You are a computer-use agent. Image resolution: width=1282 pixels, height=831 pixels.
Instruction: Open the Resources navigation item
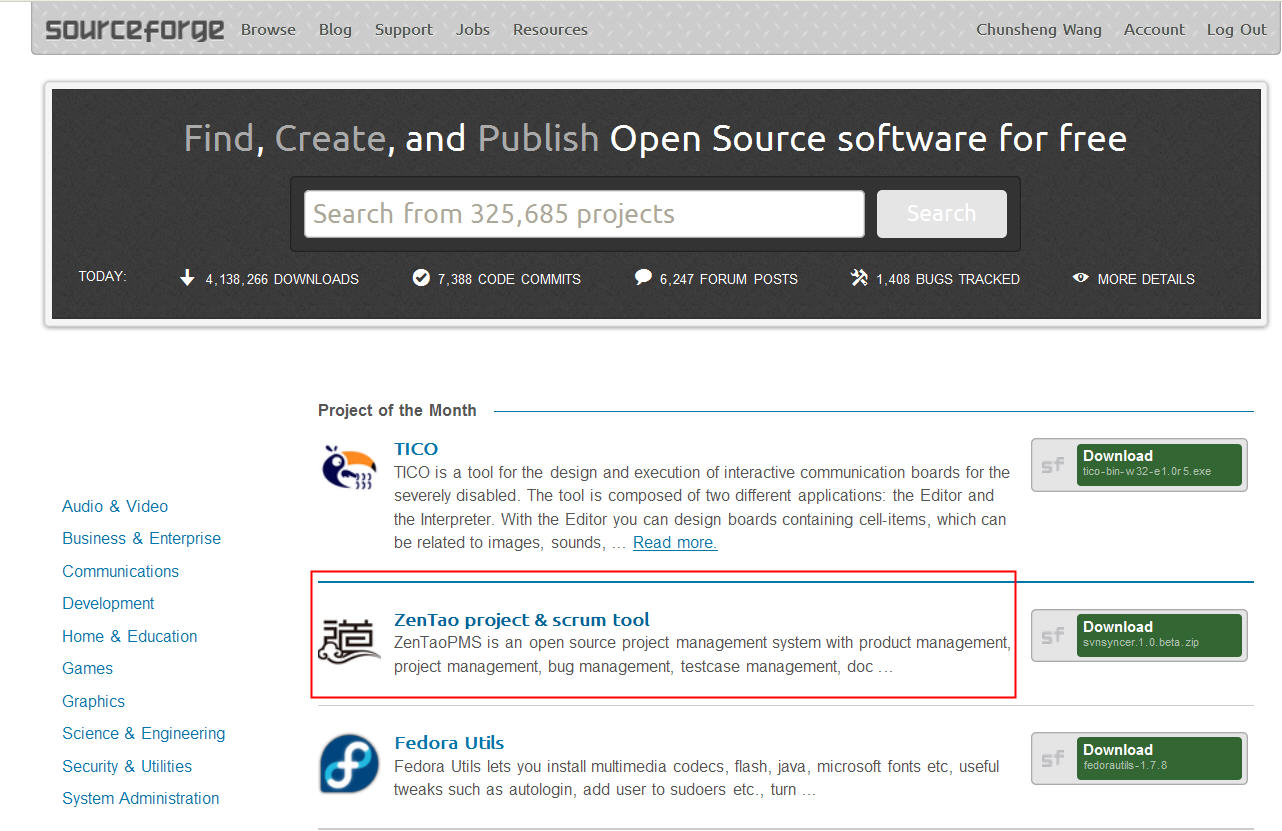point(550,29)
